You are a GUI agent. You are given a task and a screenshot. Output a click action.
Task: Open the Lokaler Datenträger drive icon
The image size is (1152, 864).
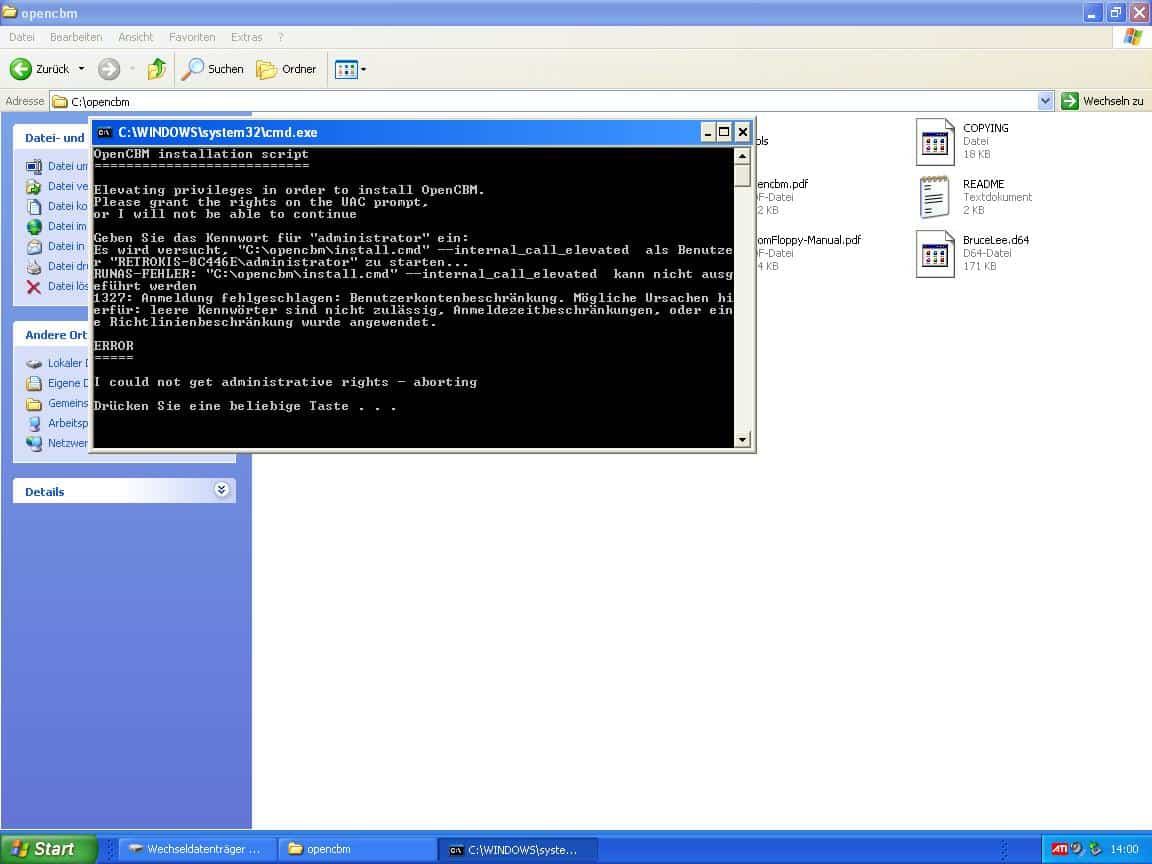(34, 363)
